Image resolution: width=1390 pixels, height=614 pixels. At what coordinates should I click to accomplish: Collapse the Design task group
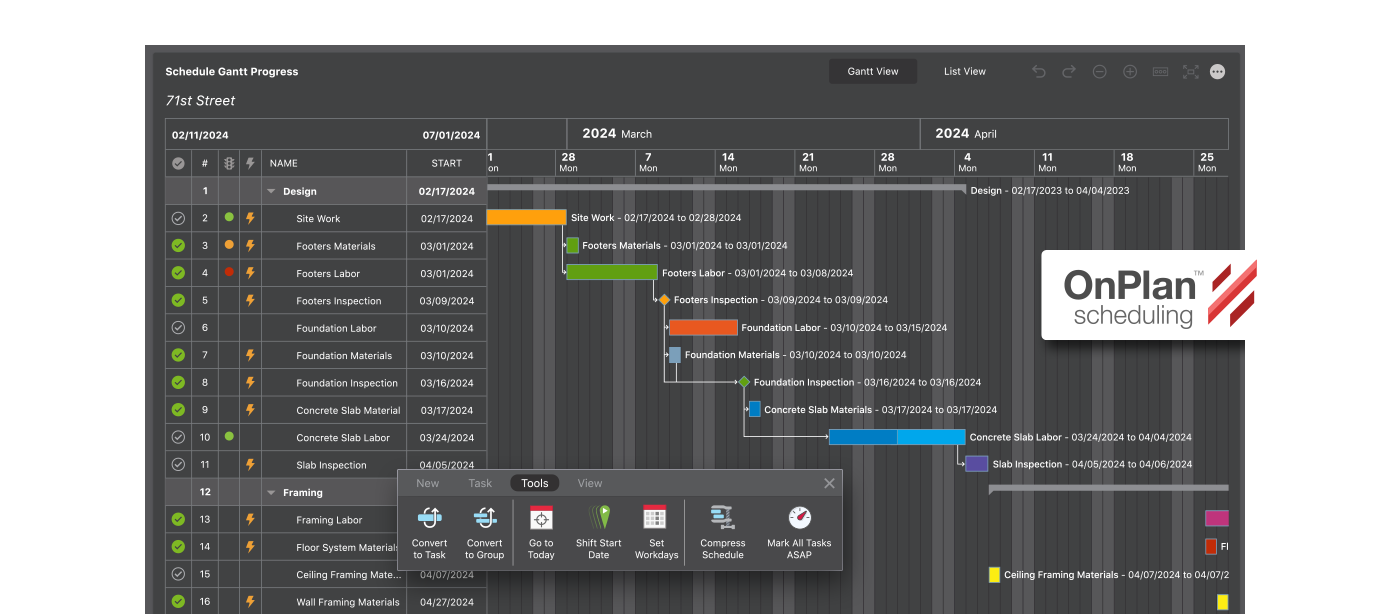(x=271, y=191)
